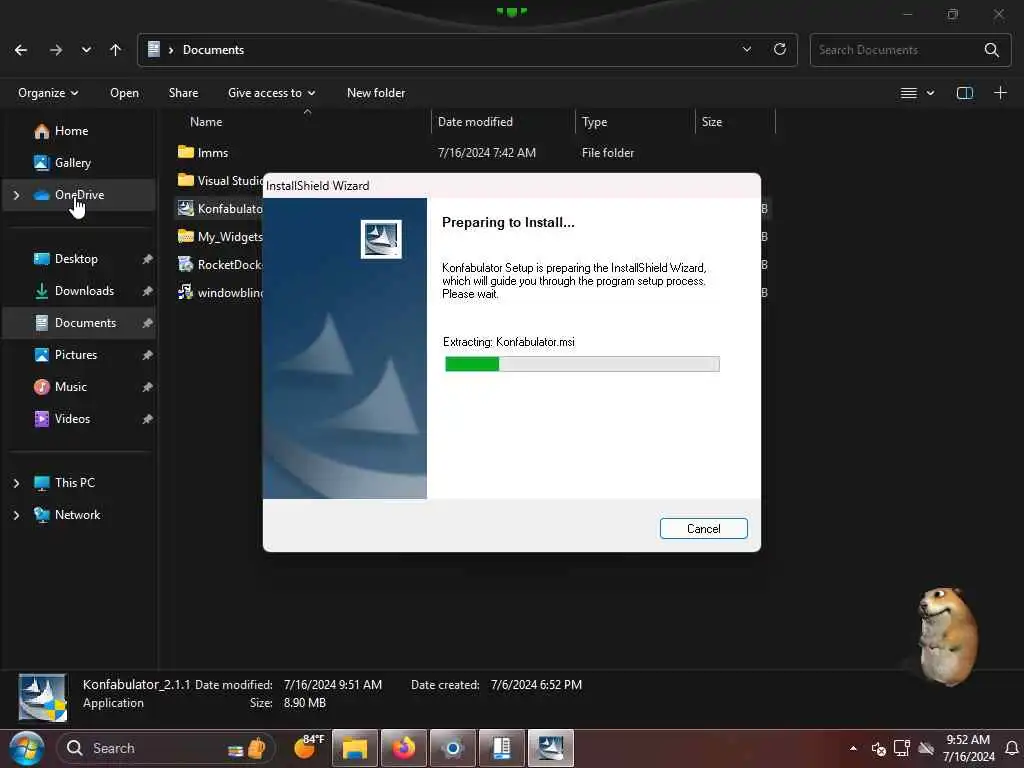Click the taskbar Search box
Viewport: 1024px width, 768px height.
166,748
